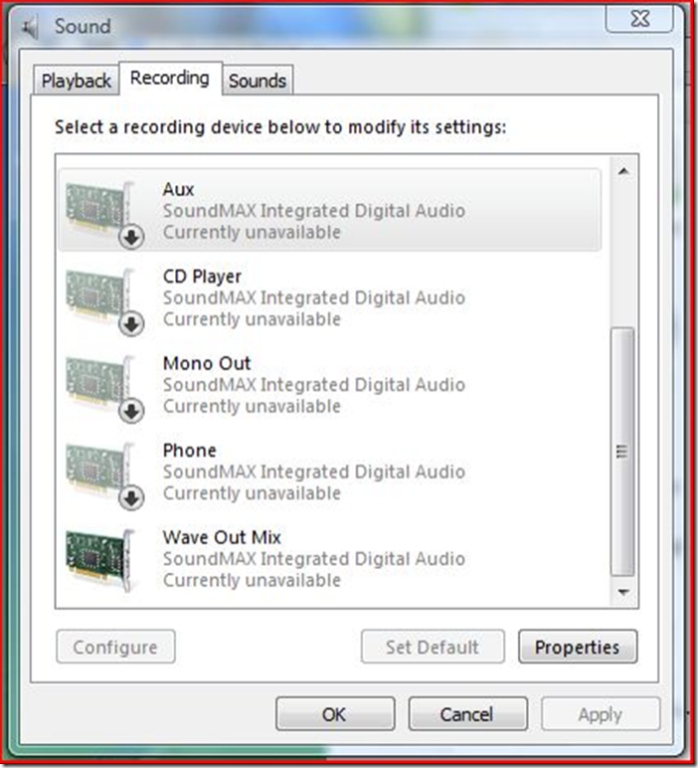Click the scroll up arrow of device list
This screenshot has height=768, width=698.
[x=624, y=171]
